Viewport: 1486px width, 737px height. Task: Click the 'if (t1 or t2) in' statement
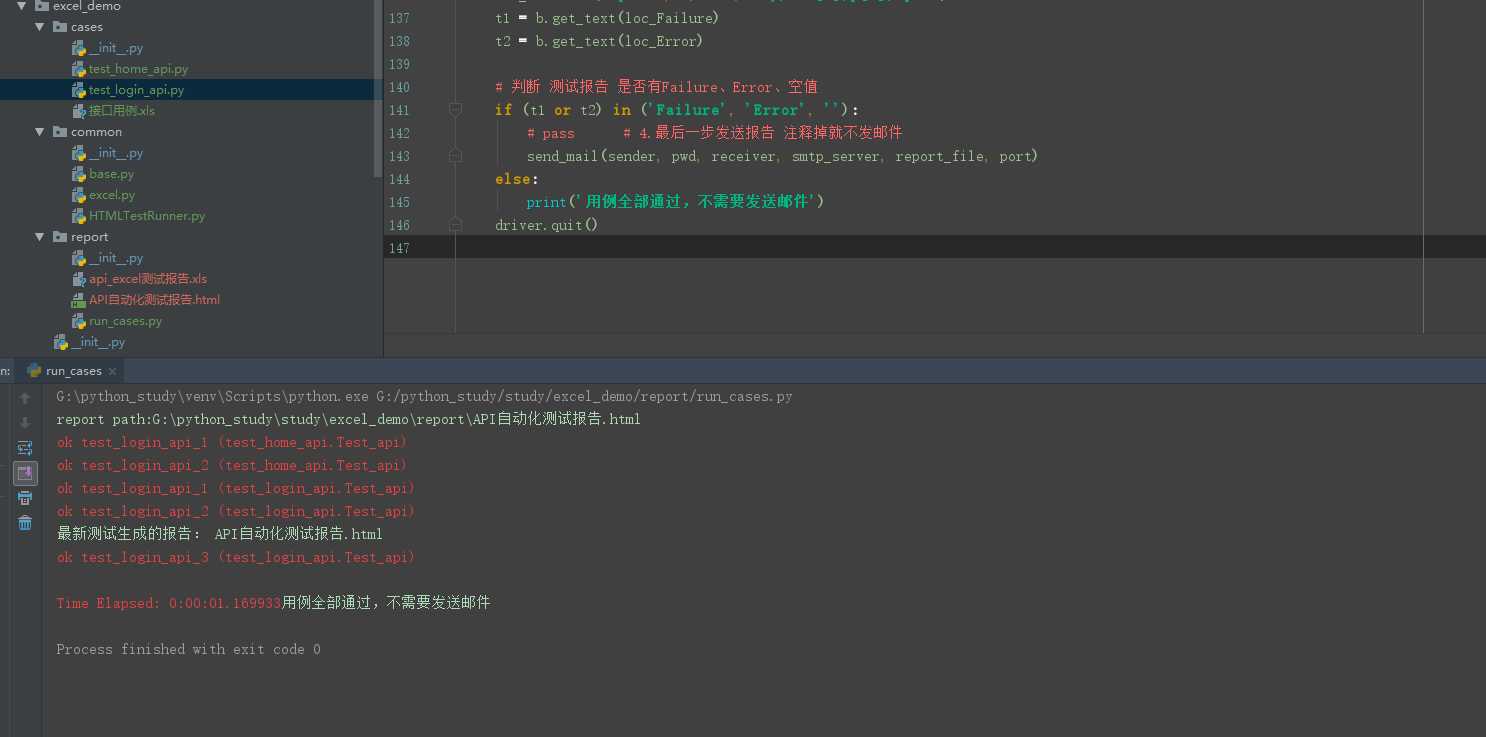click(677, 110)
